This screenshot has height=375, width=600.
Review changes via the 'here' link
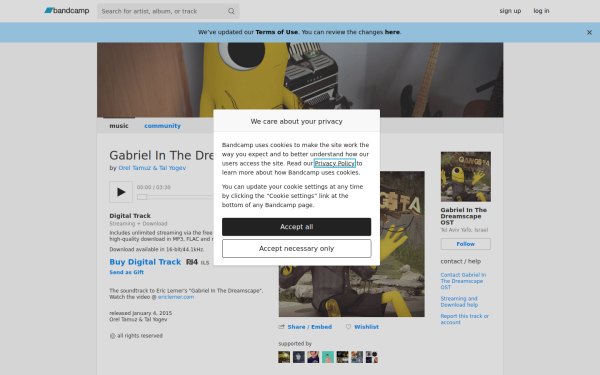(x=392, y=32)
